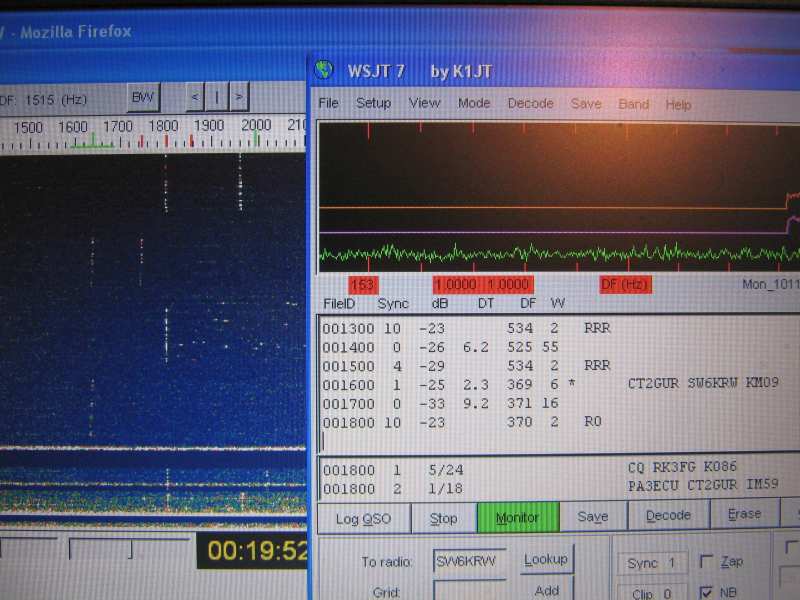Click the Sync 1 control
This screenshot has height=600, width=800.
point(651,563)
